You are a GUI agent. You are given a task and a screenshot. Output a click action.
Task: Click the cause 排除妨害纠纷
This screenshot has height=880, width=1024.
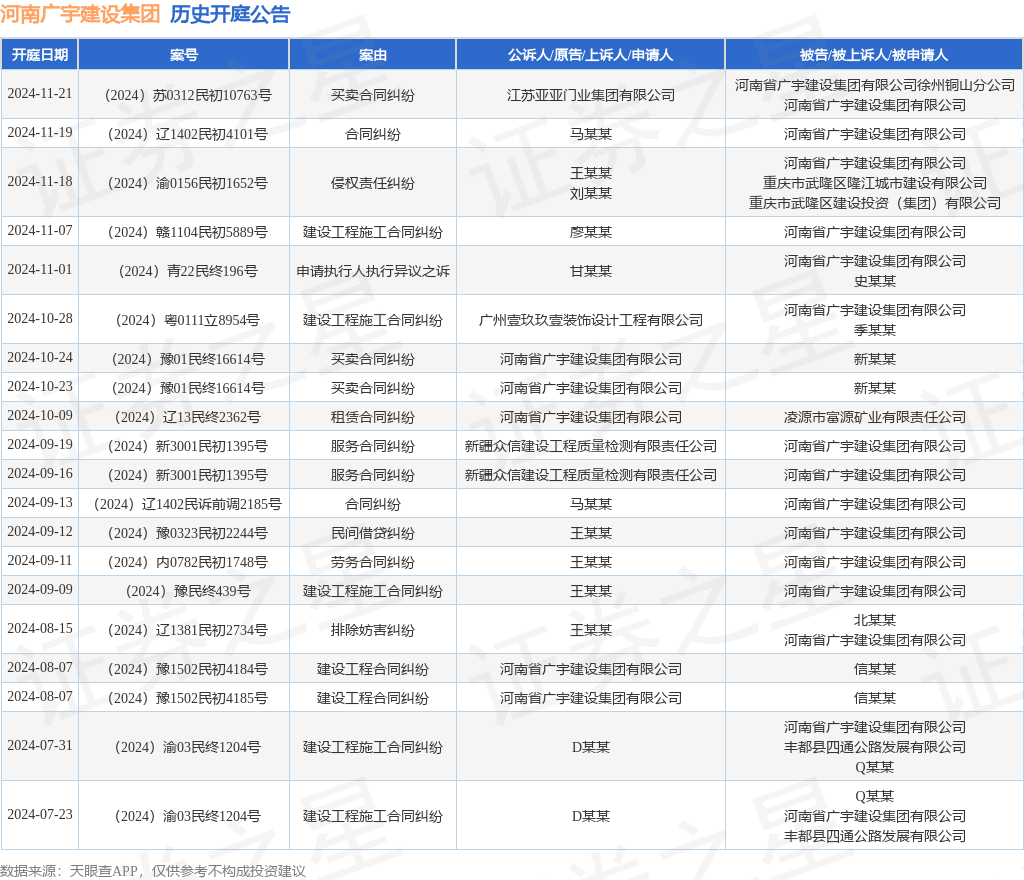click(372, 630)
